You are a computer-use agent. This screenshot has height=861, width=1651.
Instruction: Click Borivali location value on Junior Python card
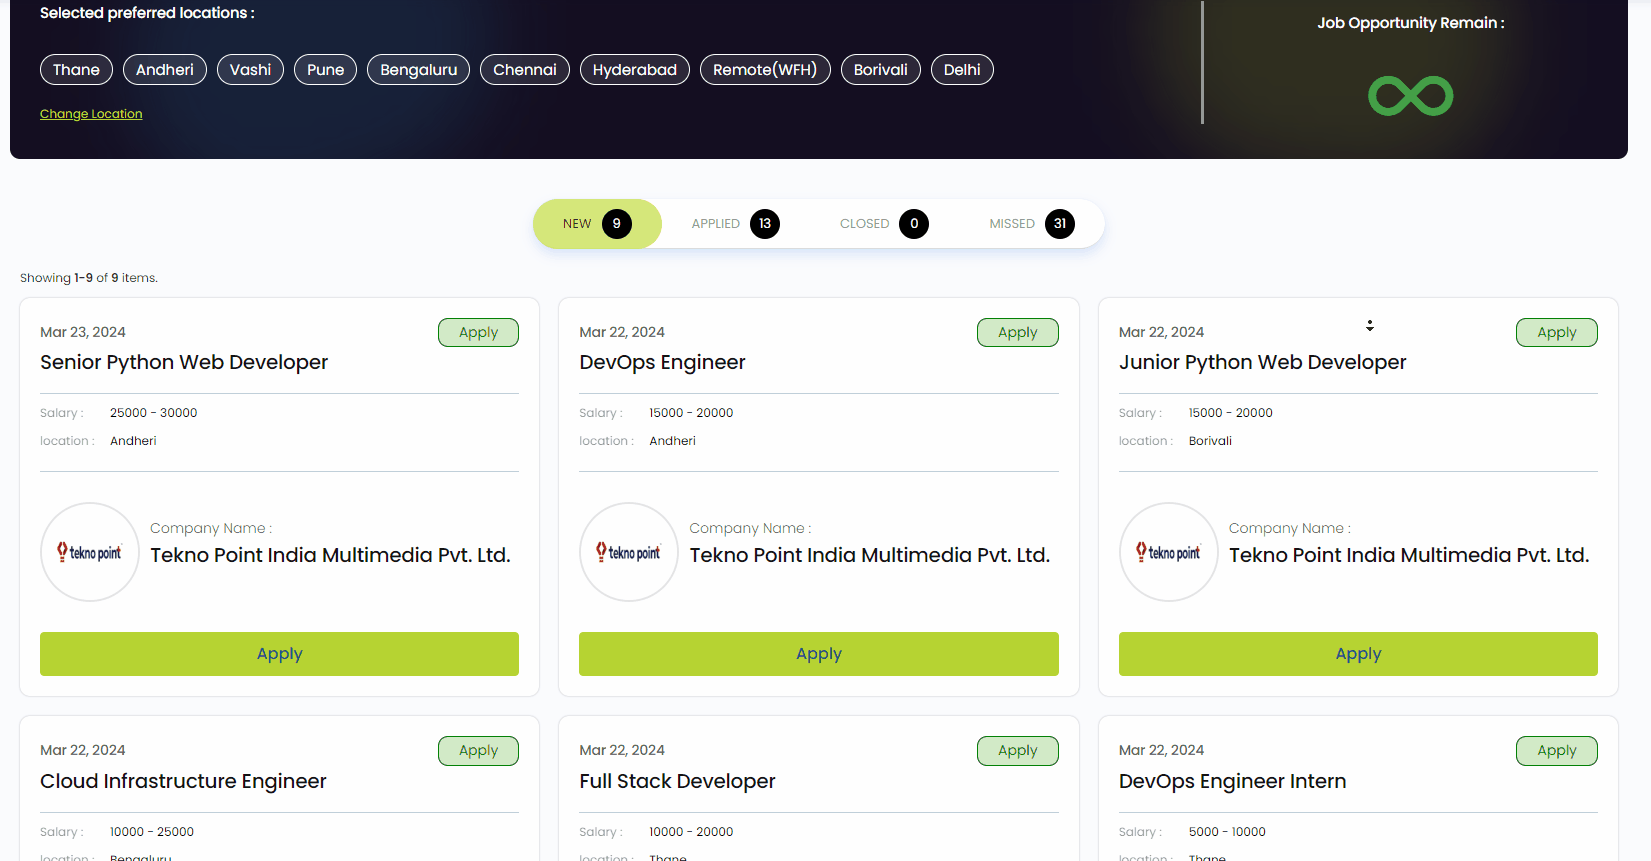[x=1210, y=441]
